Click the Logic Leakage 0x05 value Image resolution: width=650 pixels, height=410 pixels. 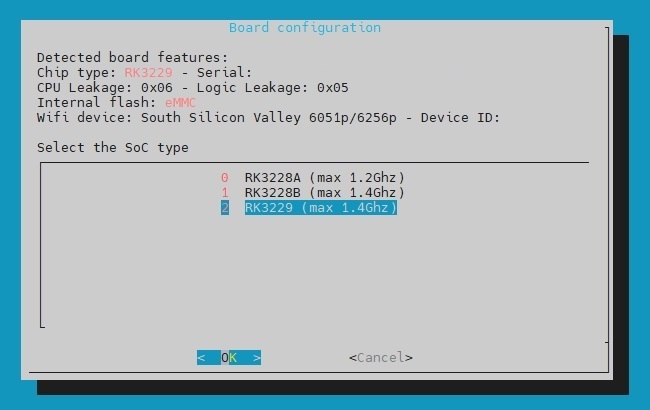coord(332,87)
